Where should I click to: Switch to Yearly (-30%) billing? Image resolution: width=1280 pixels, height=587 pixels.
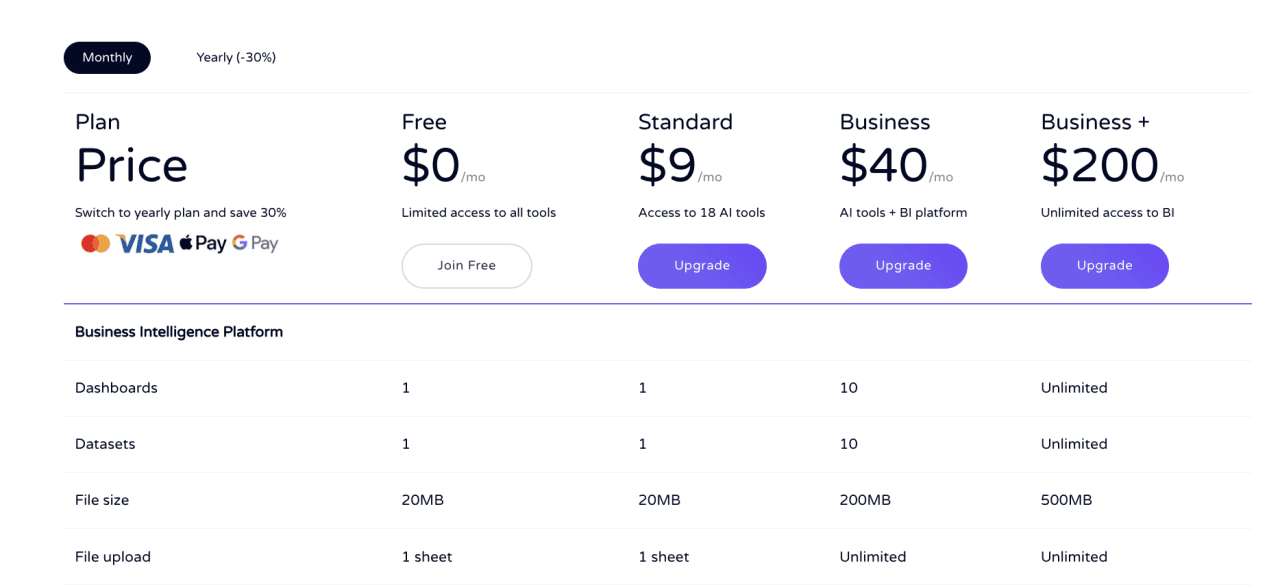pos(236,58)
